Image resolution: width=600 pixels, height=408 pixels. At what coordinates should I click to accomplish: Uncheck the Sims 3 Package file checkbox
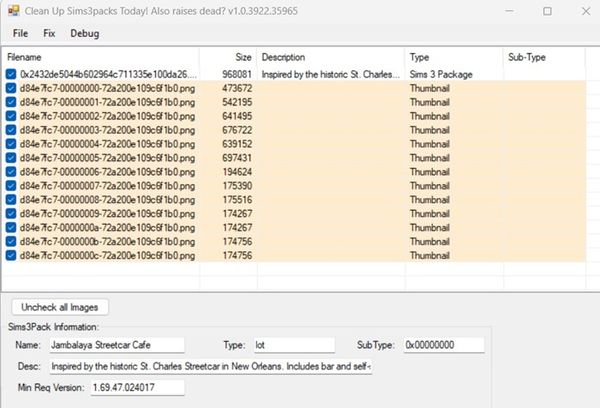click(x=11, y=74)
